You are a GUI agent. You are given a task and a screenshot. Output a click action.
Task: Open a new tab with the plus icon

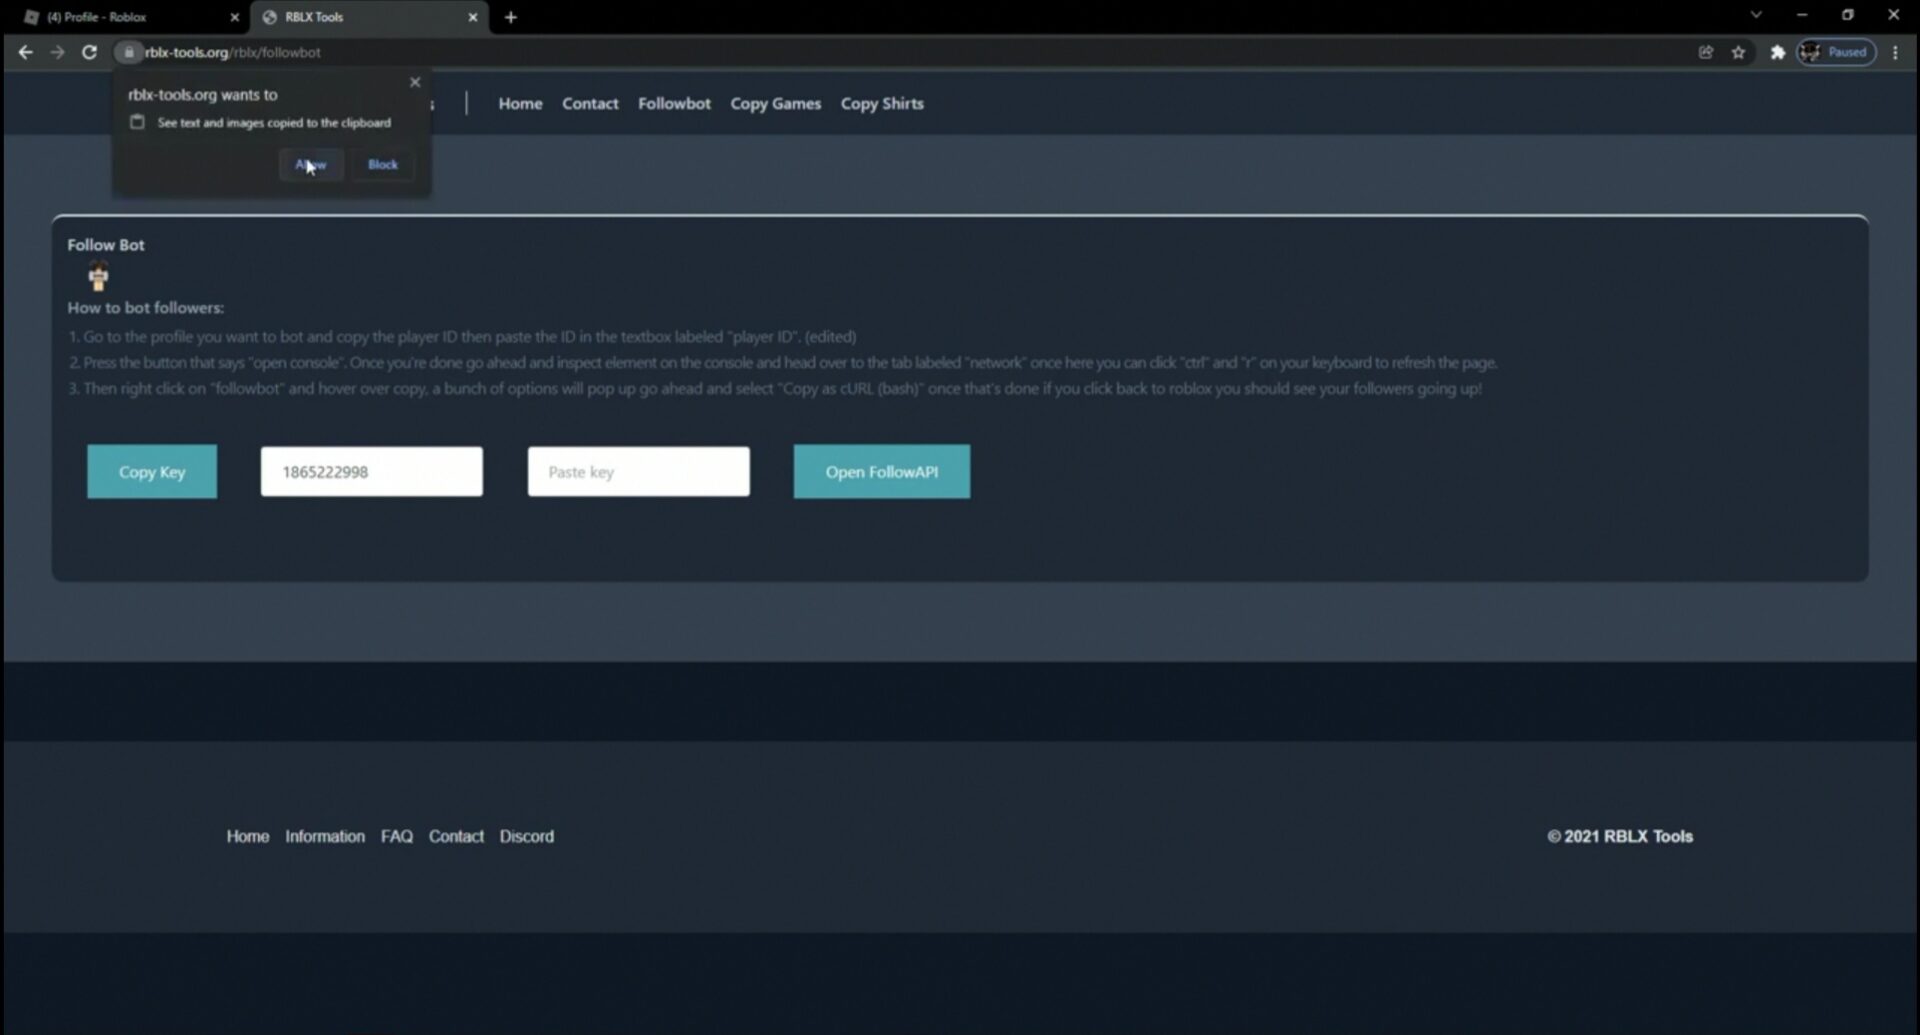click(511, 17)
